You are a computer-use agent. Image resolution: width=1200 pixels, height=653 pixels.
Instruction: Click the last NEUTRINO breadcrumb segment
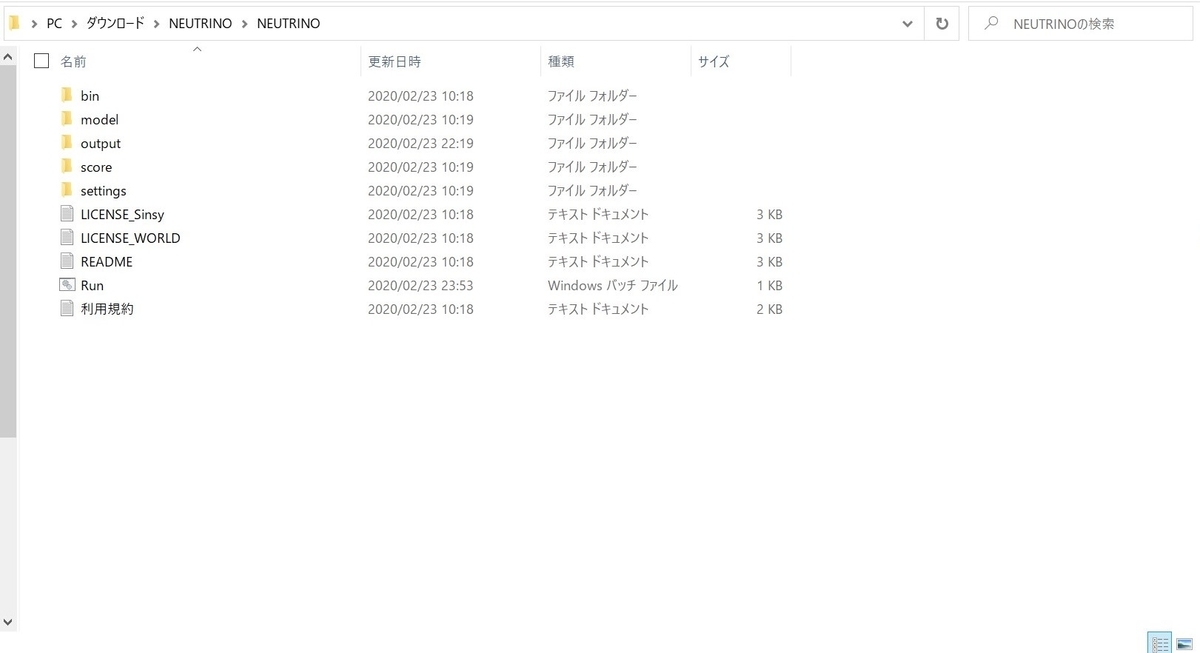[288, 23]
